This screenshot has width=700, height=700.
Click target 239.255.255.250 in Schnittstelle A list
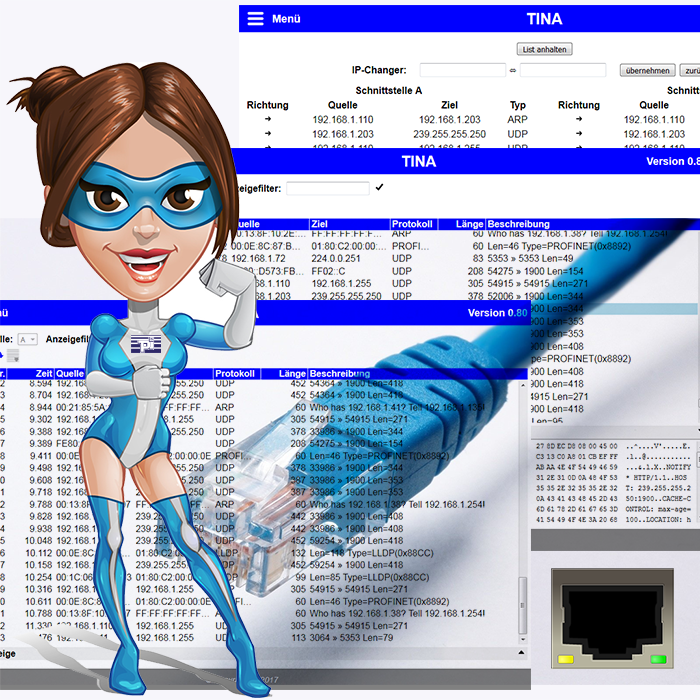click(x=449, y=134)
